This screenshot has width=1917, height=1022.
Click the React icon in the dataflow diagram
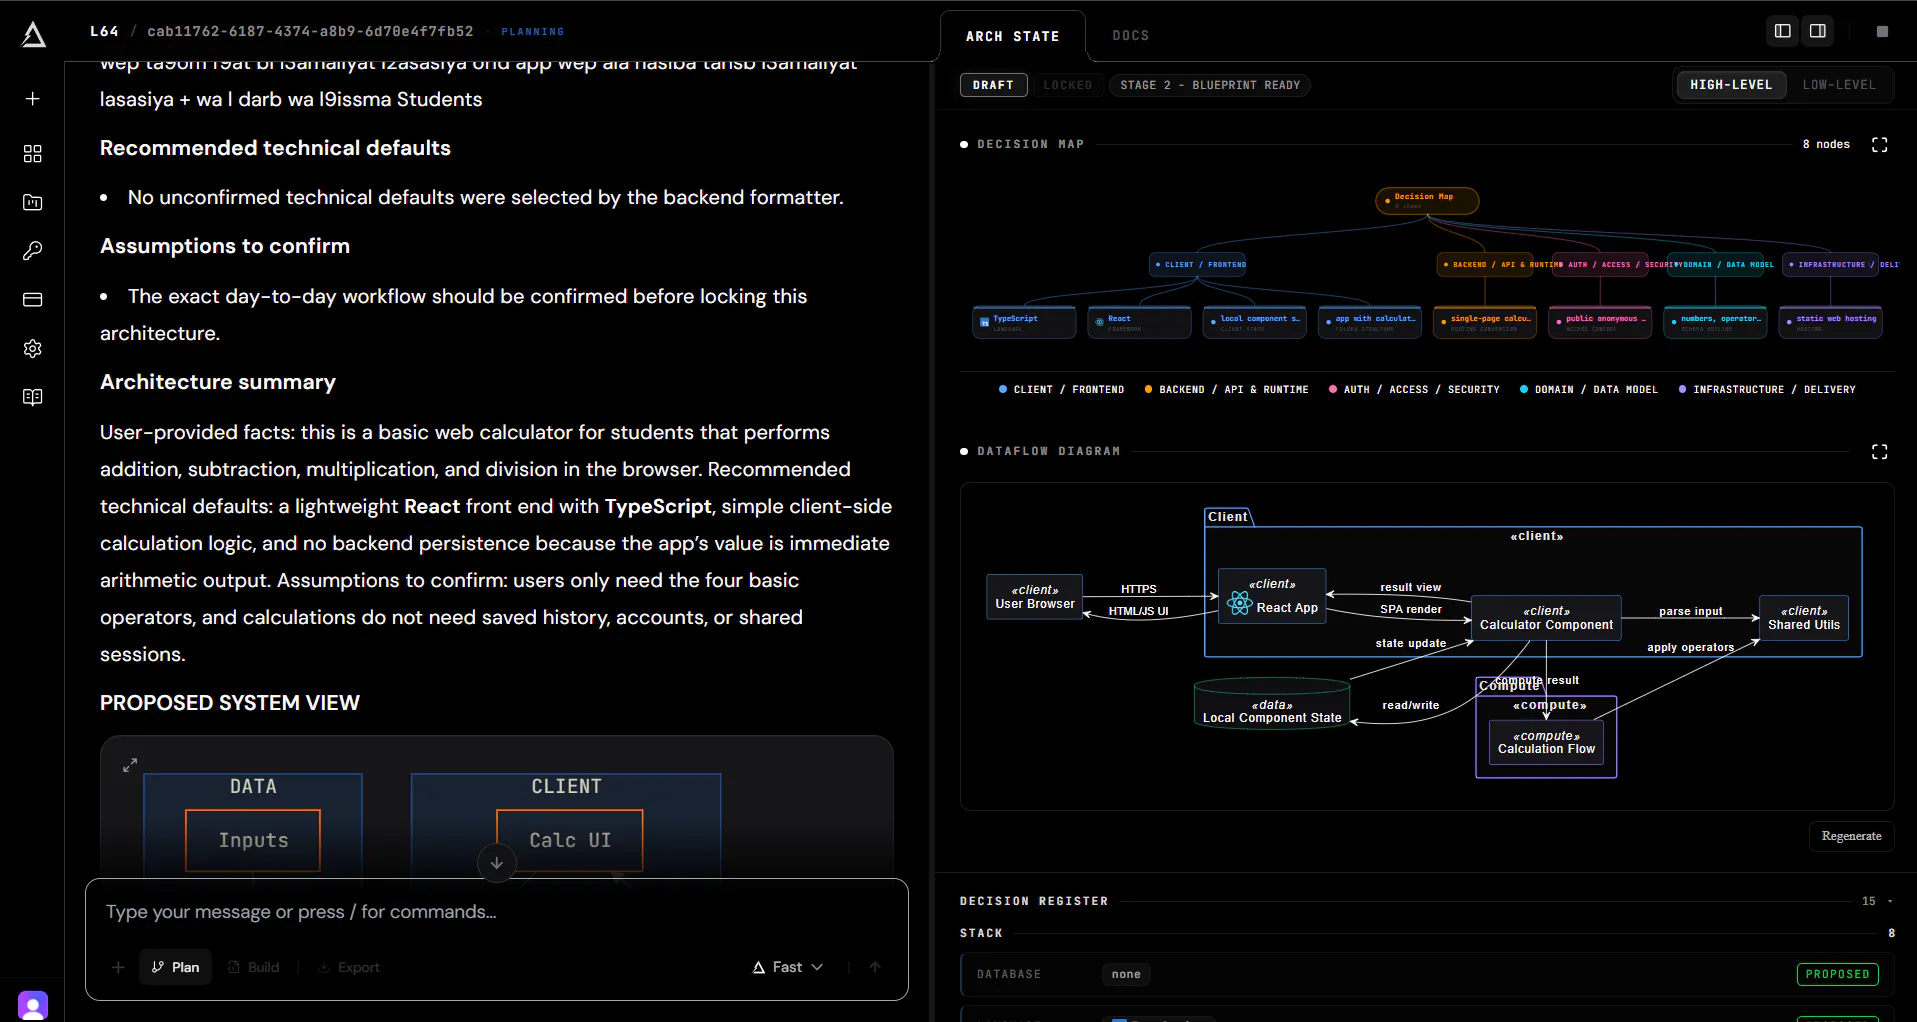click(1240, 602)
